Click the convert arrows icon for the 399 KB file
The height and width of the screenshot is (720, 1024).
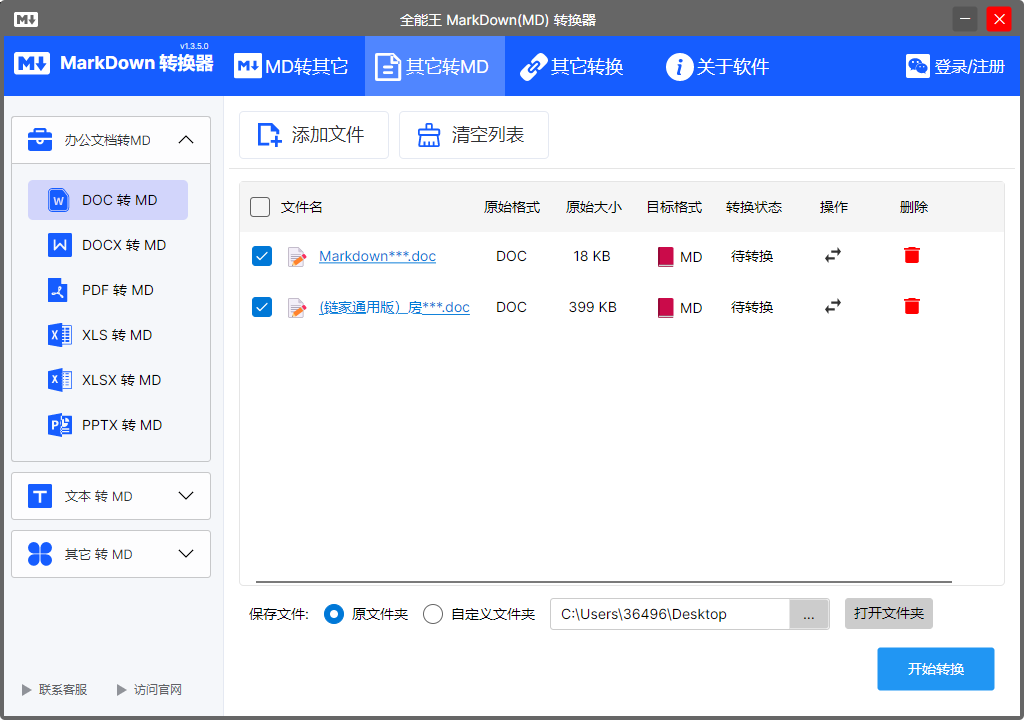click(x=833, y=306)
